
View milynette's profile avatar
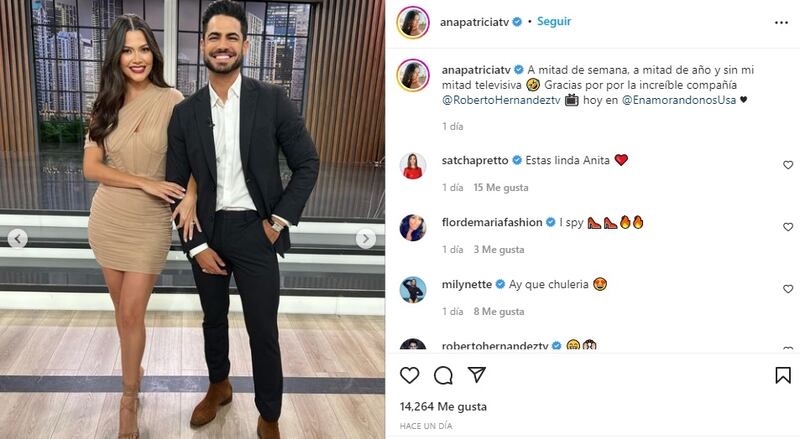click(413, 290)
